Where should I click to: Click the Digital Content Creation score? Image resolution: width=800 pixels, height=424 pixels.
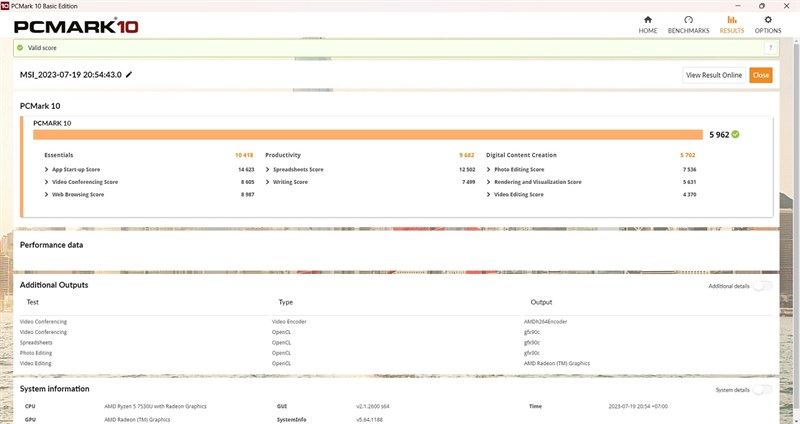(x=688, y=155)
